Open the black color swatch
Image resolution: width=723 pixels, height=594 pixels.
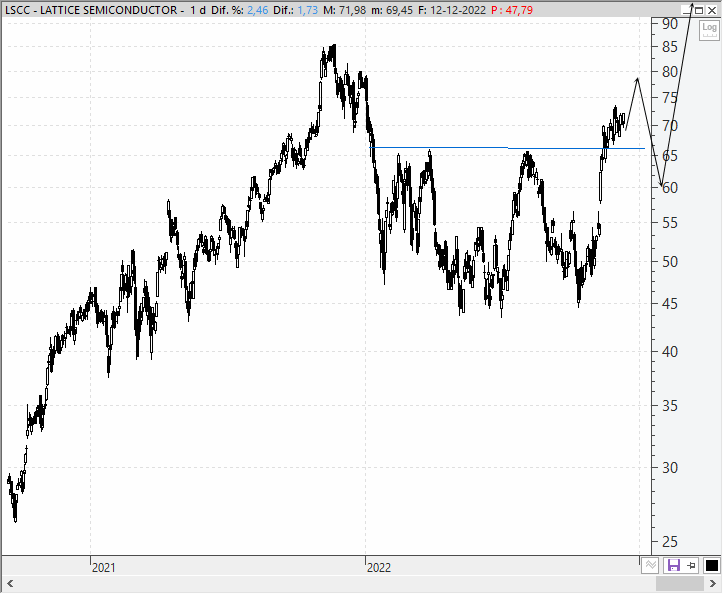point(711,565)
